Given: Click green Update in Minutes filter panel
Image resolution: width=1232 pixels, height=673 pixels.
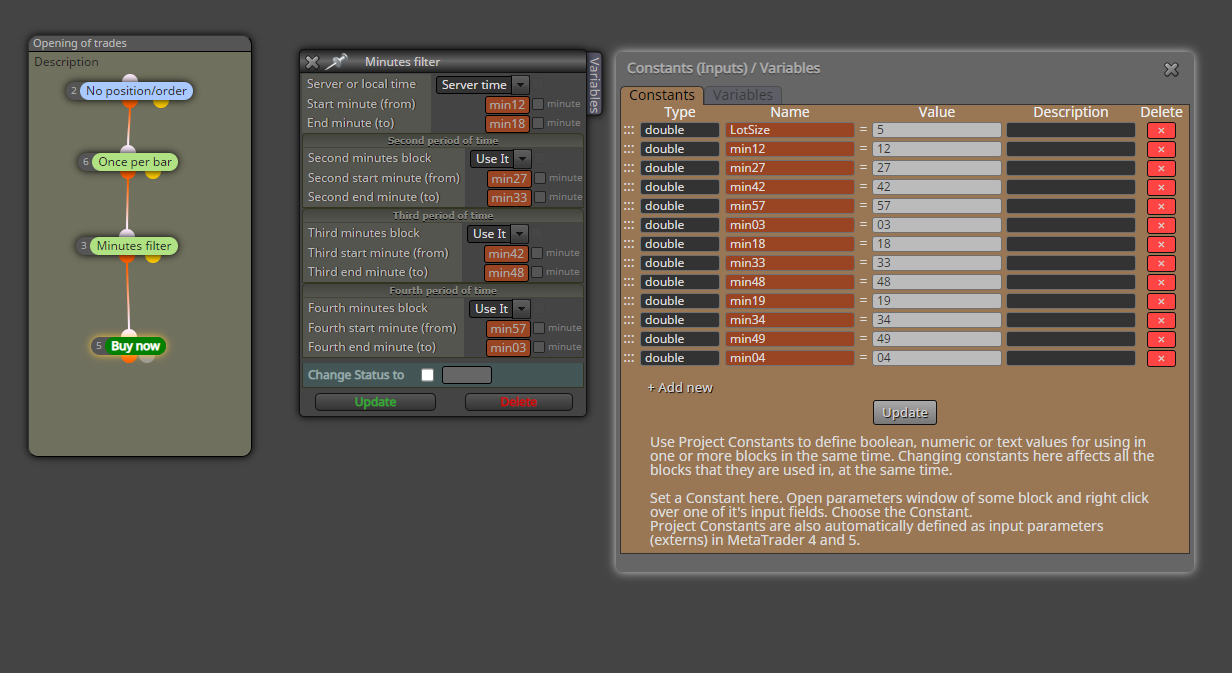Looking at the screenshot, I should 375,402.
